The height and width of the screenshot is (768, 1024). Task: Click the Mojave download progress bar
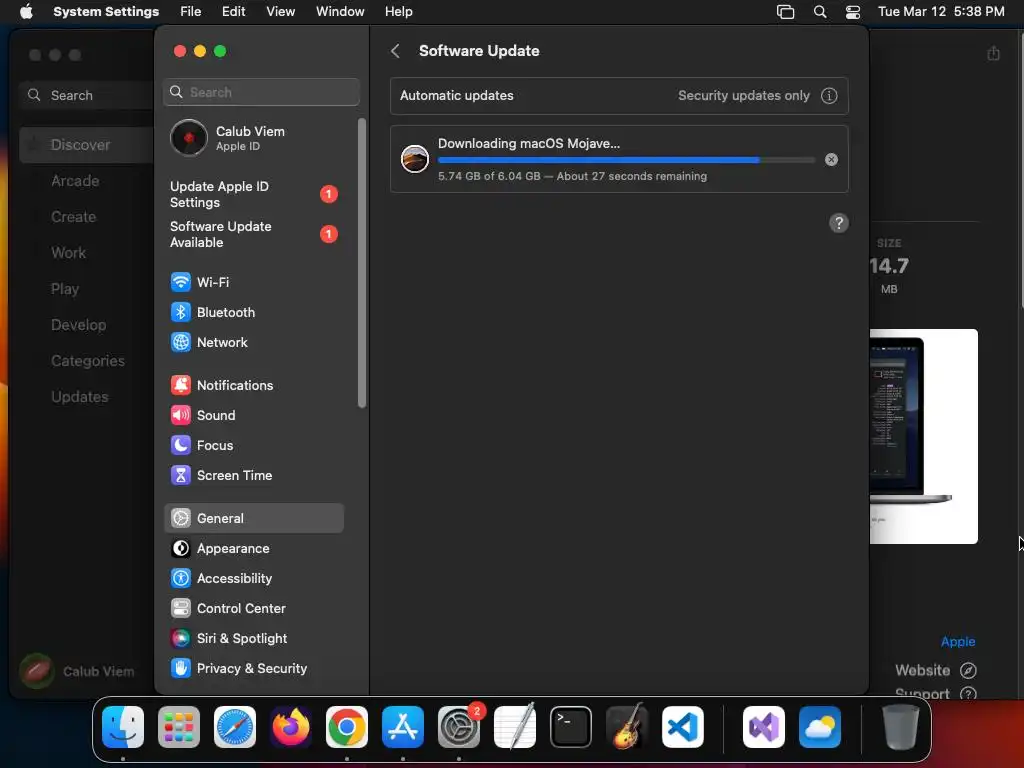click(626, 160)
